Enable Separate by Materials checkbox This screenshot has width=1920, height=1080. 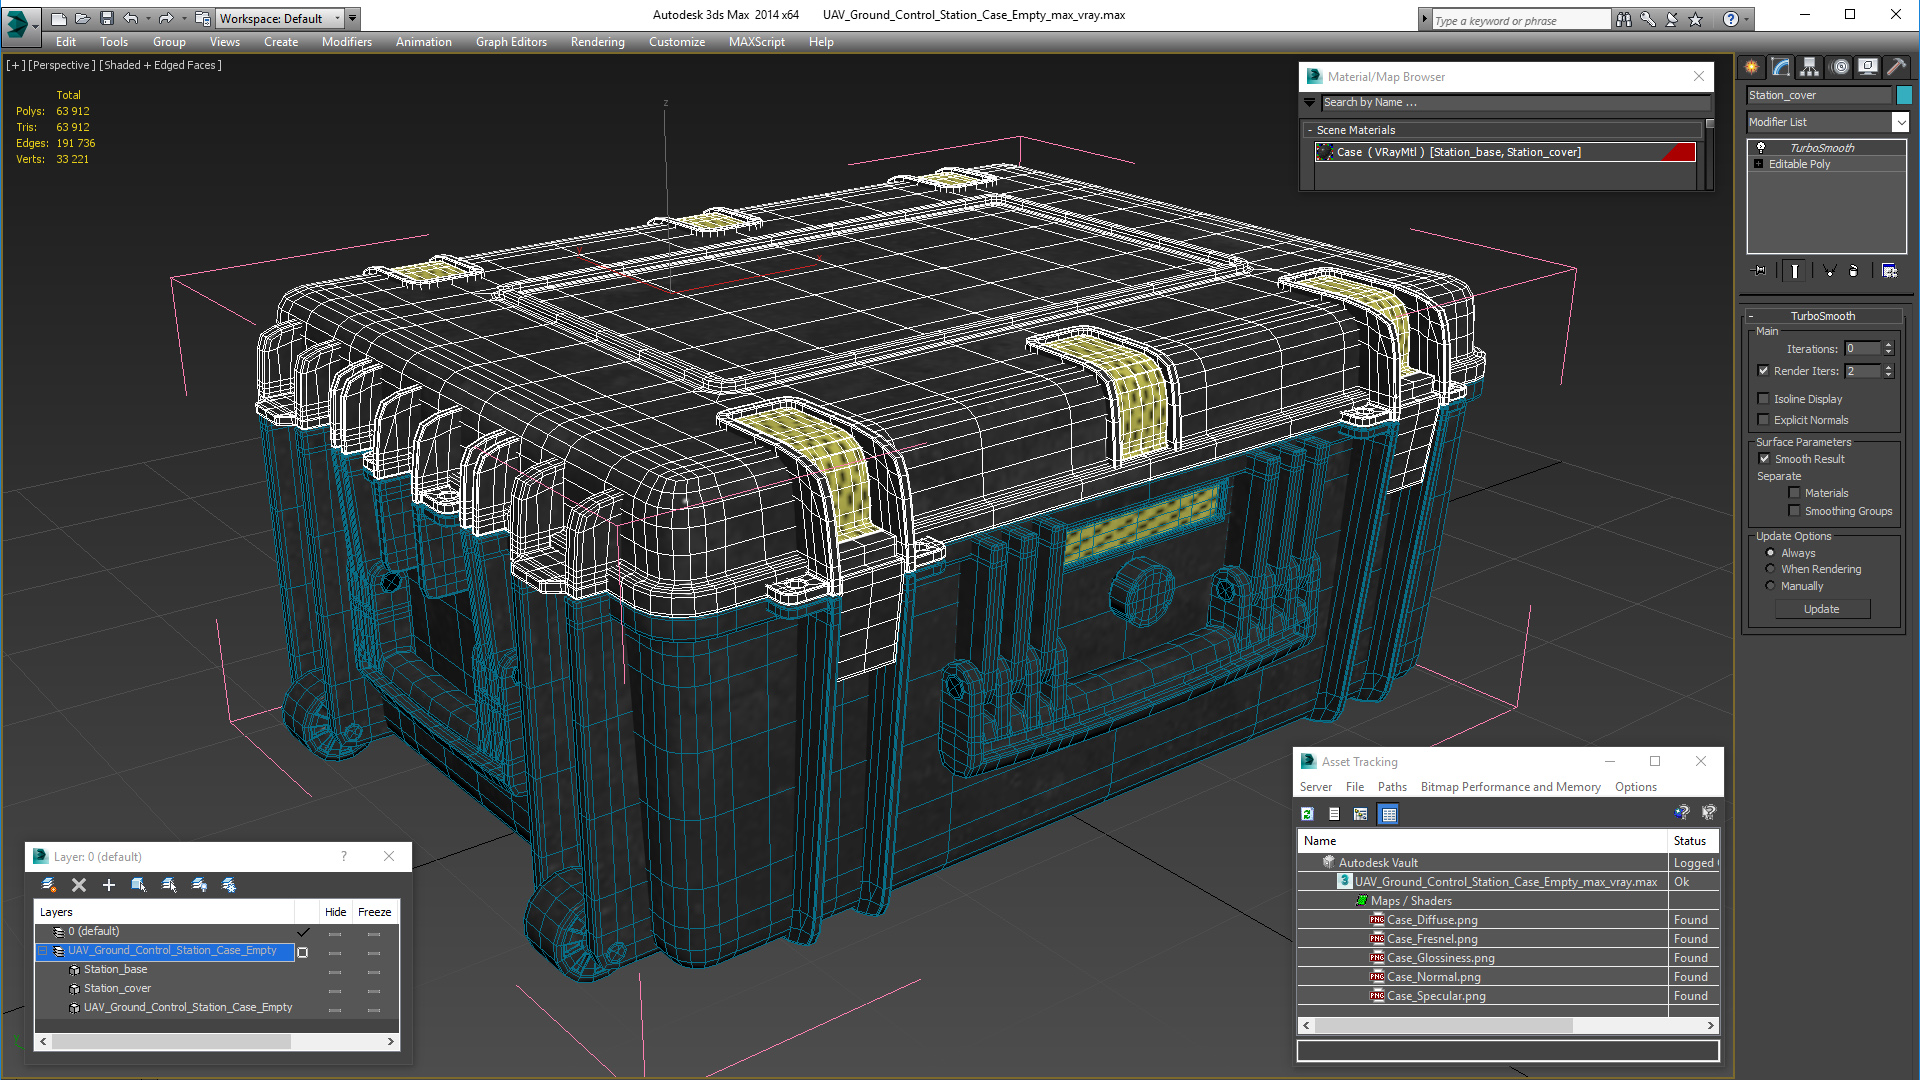coord(1794,493)
